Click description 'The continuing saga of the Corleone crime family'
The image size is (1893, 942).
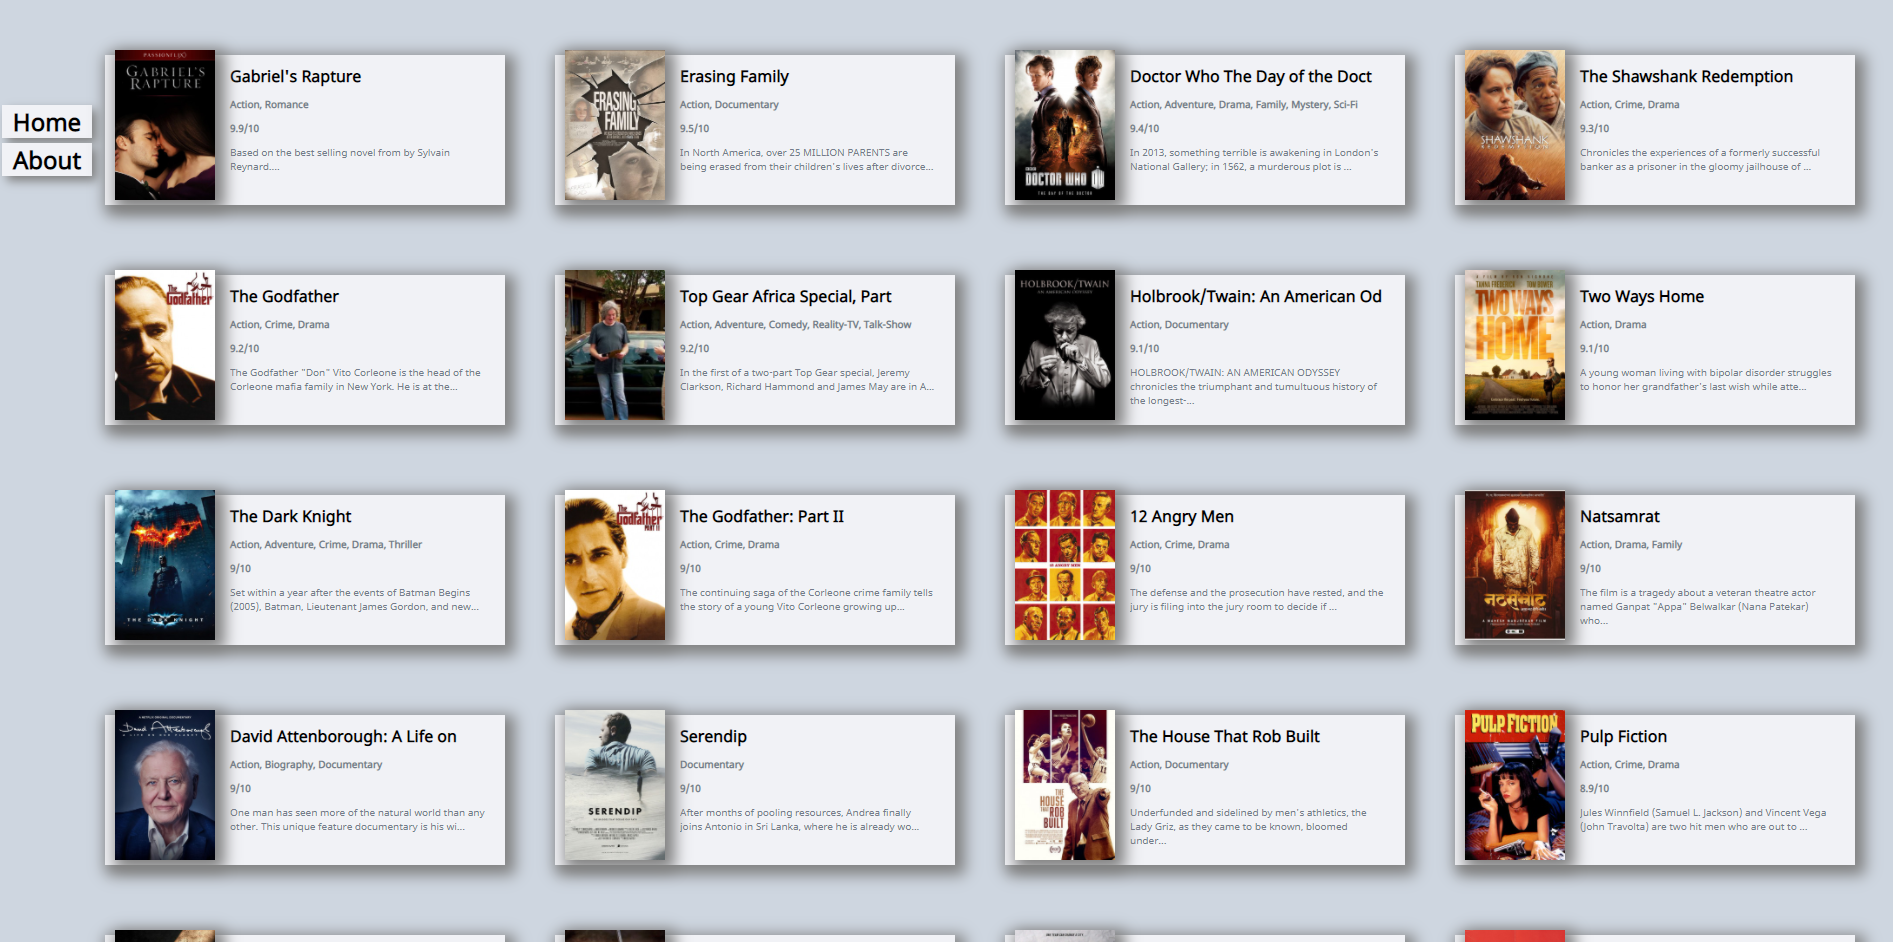[x=806, y=600]
